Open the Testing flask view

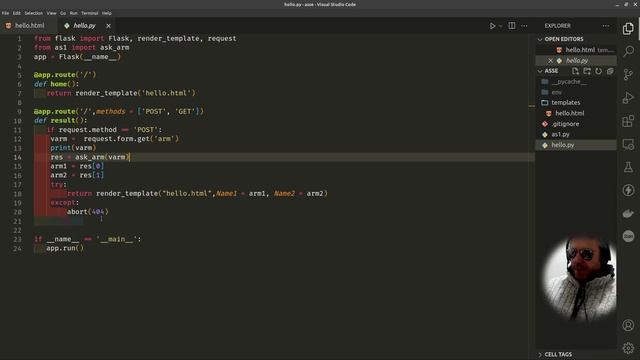(x=628, y=167)
